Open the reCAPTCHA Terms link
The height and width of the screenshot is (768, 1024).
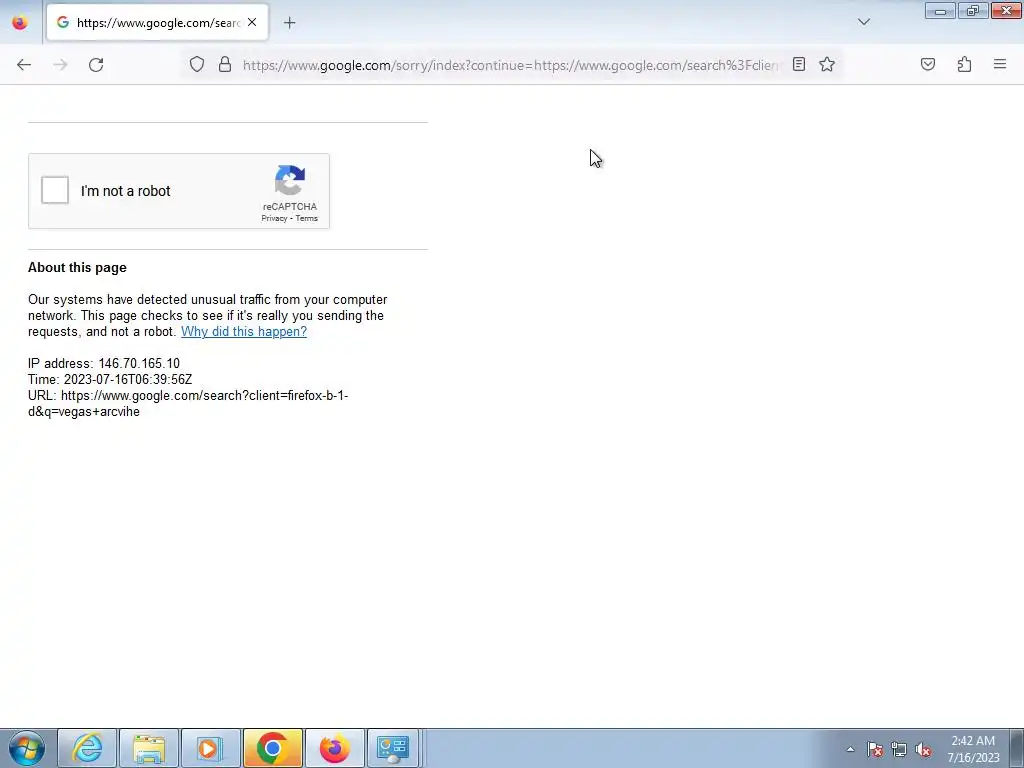point(306,218)
